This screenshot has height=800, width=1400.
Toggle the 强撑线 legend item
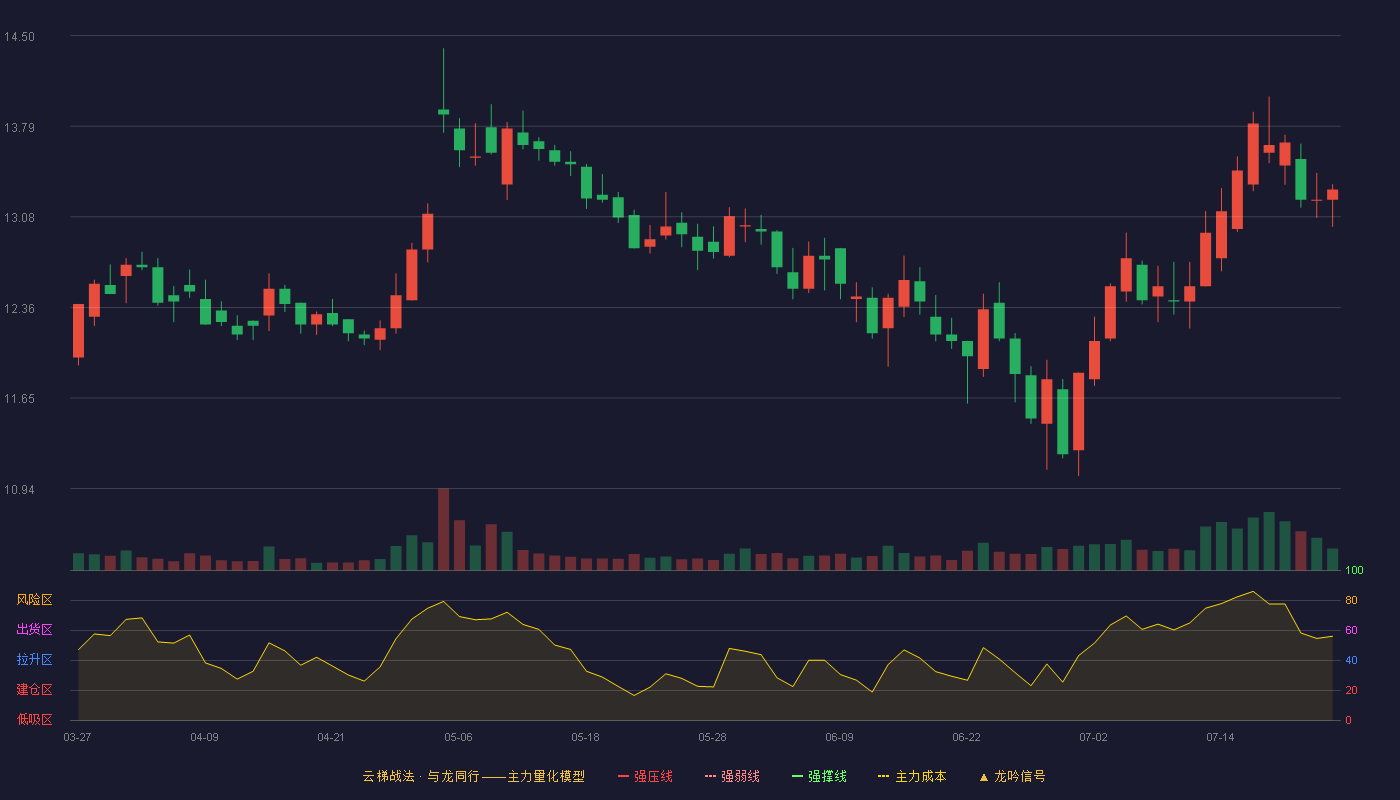pyautogui.click(x=819, y=776)
